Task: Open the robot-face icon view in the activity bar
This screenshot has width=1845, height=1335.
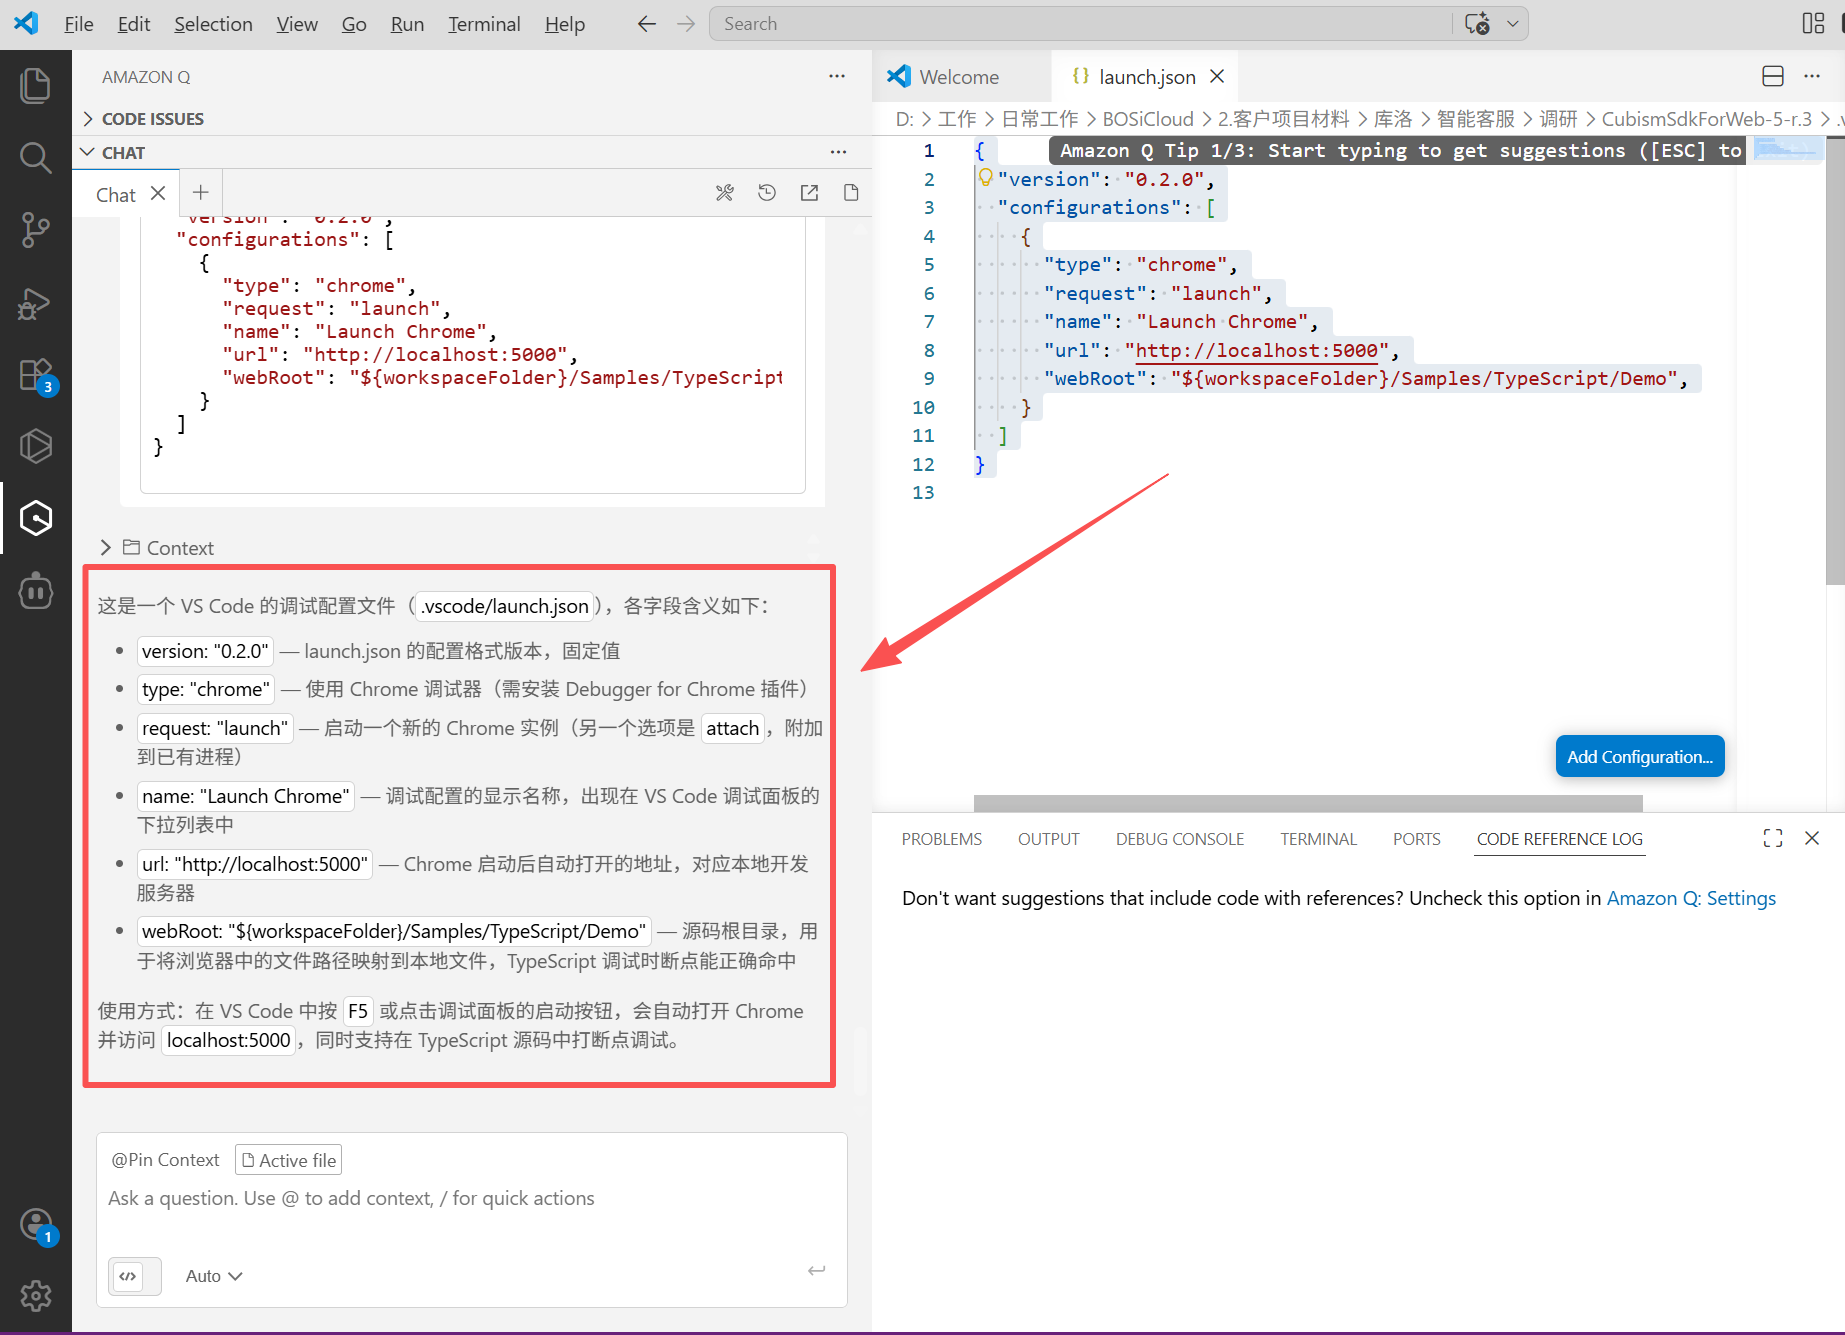Action: [35, 590]
